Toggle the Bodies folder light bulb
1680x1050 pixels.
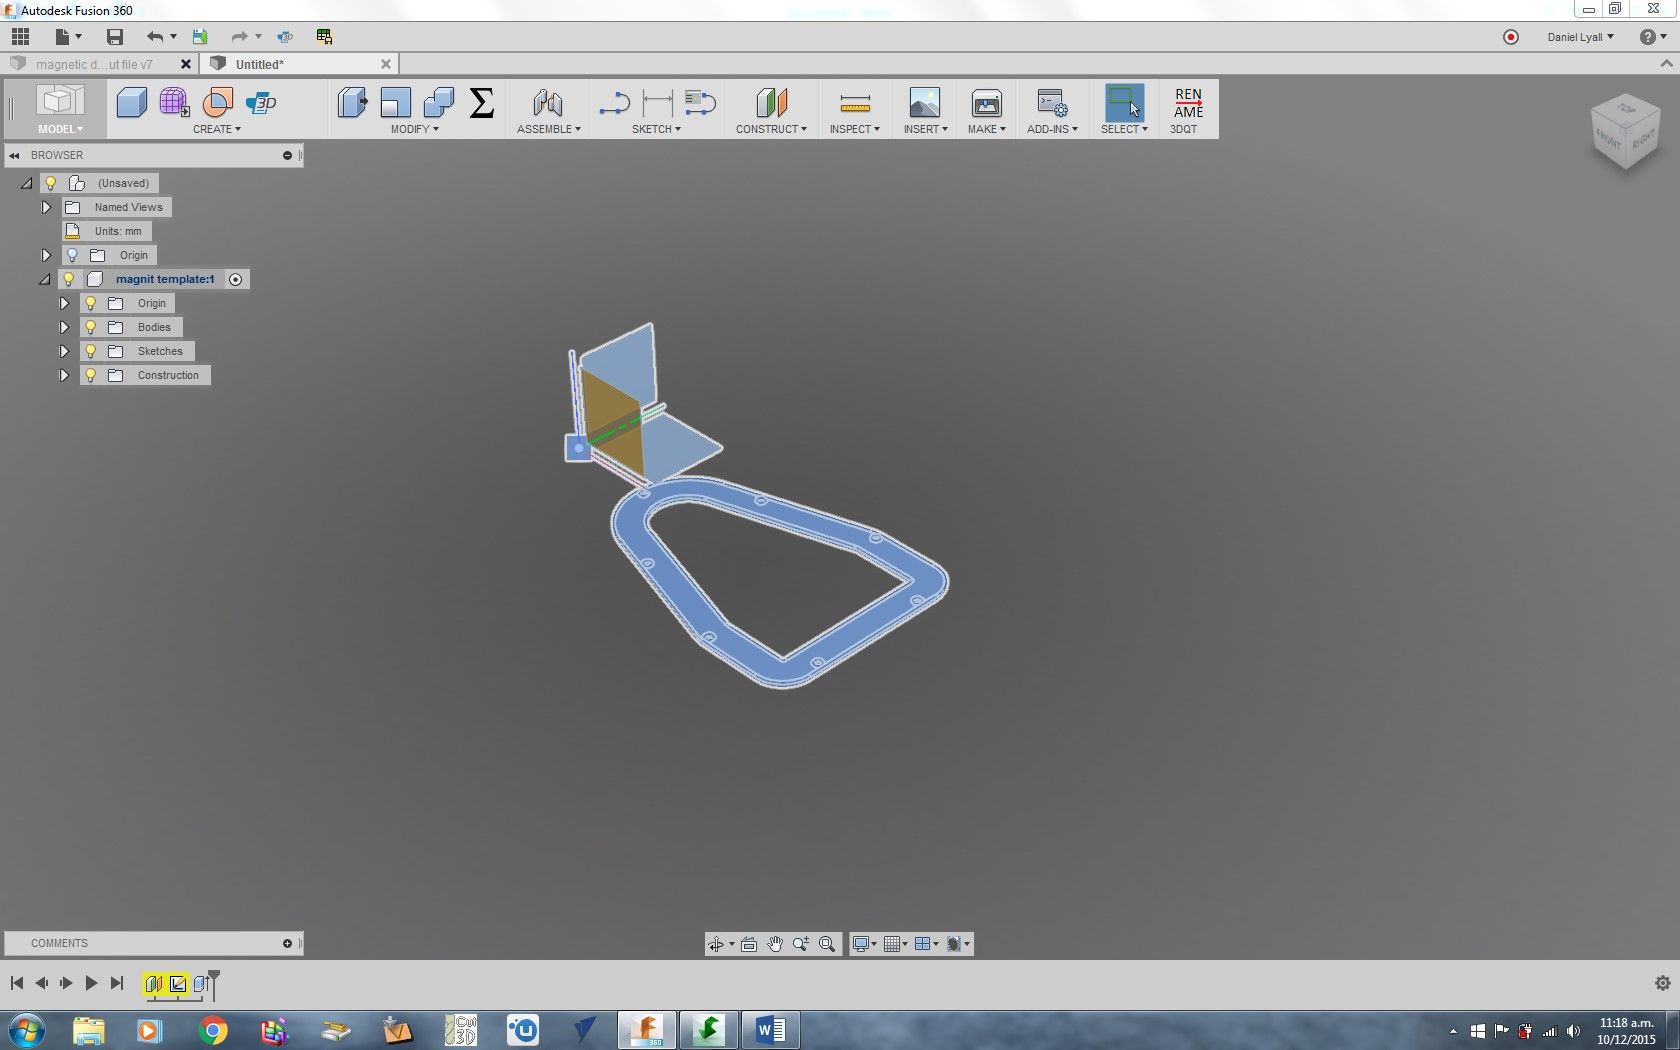[x=90, y=327]
